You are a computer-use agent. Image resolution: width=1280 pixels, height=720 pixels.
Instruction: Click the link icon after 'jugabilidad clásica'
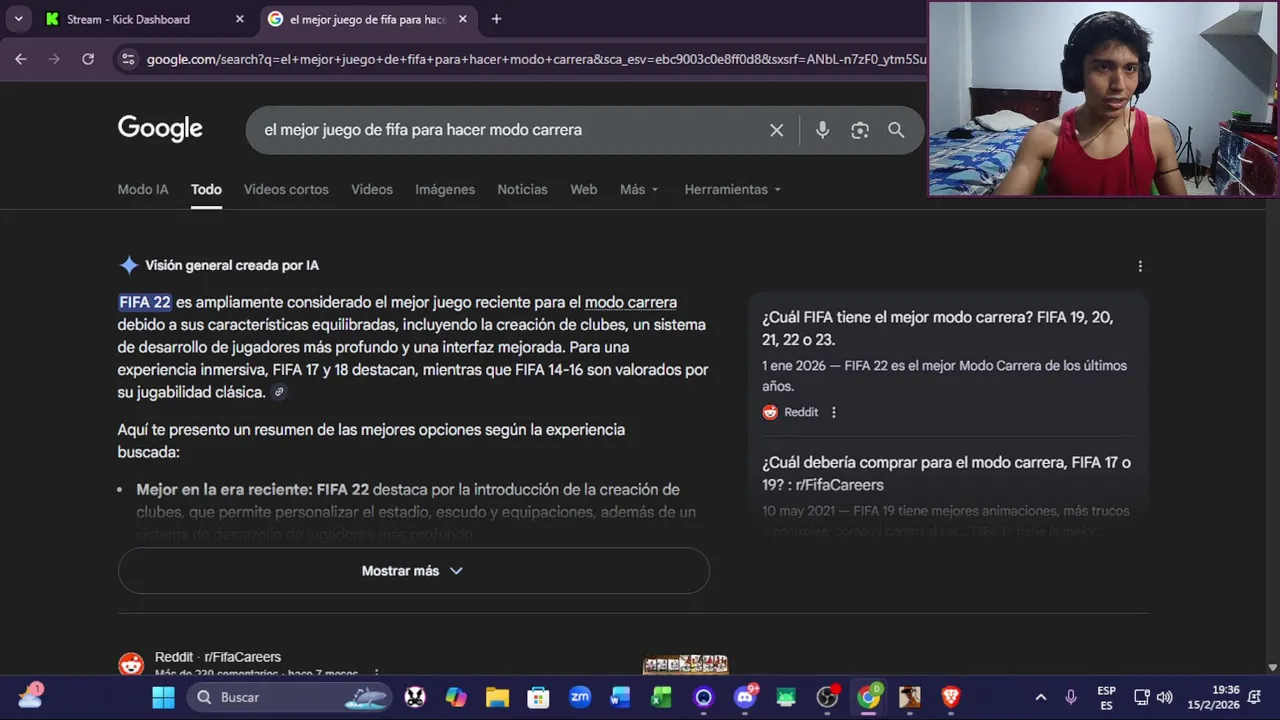[279, 393]
